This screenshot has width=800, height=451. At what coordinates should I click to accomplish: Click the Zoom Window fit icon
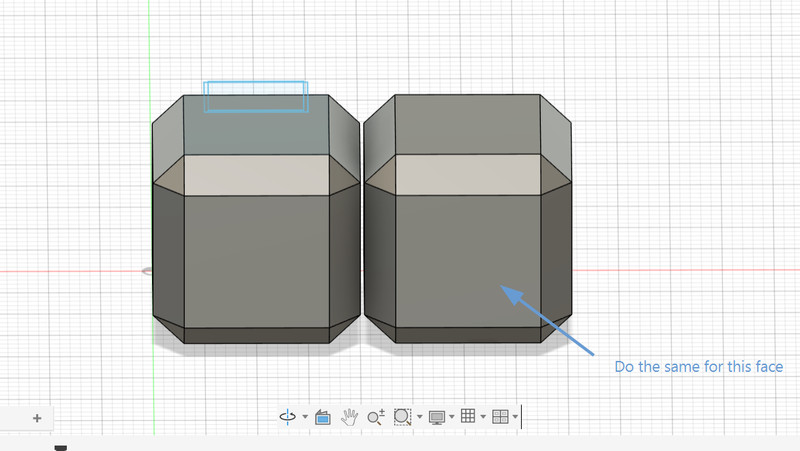click(x=403, y=417)
